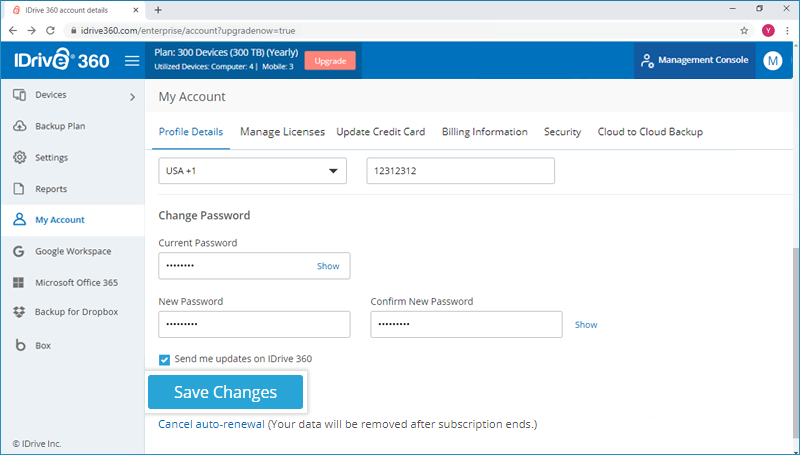Show the Current Password text
The width and height of the screenshot is (800, 455).
(x=328, y=266)
